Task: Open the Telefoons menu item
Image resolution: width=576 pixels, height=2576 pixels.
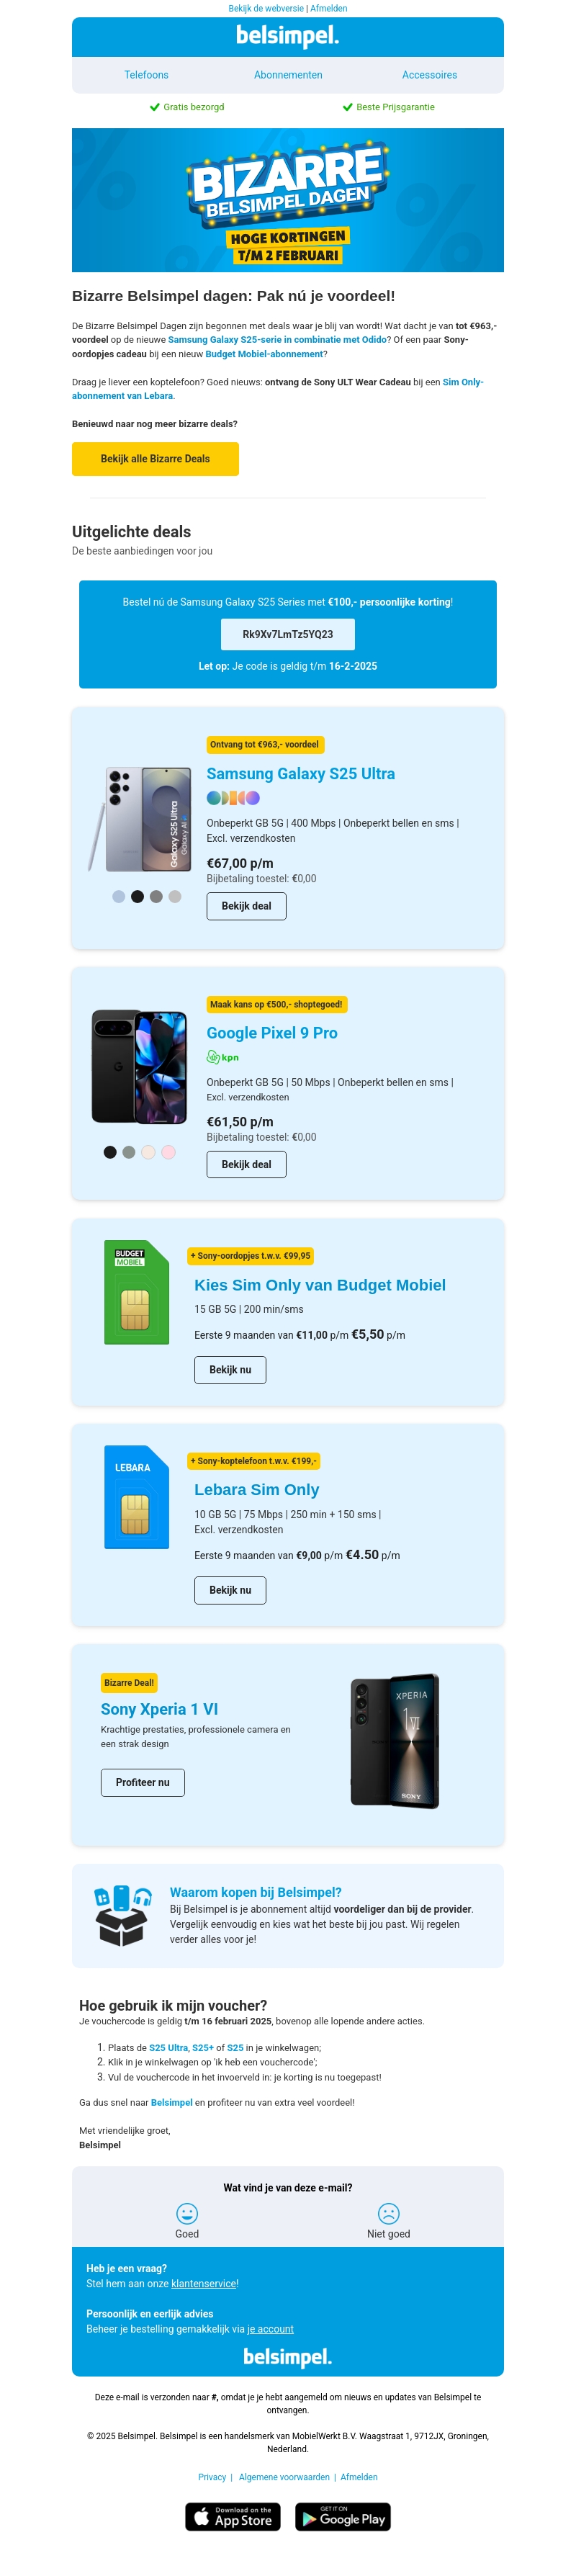Action: pyautogui.click(x=146, y=75)
